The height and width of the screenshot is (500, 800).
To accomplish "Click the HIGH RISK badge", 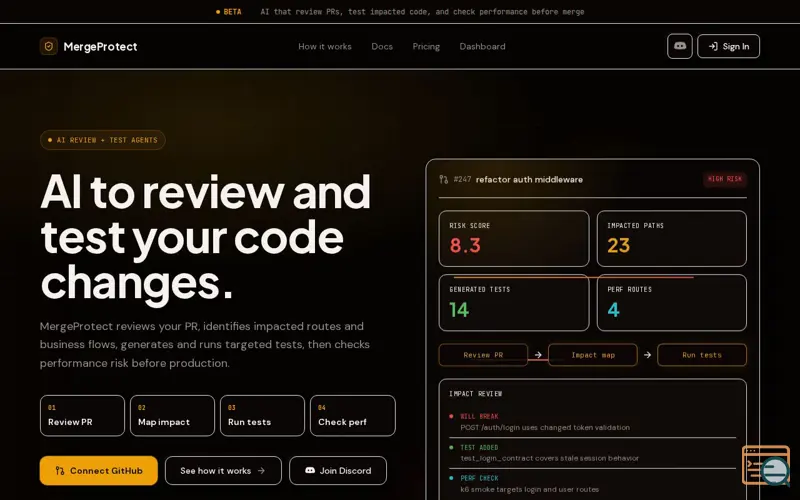I will tap(724, 179).
